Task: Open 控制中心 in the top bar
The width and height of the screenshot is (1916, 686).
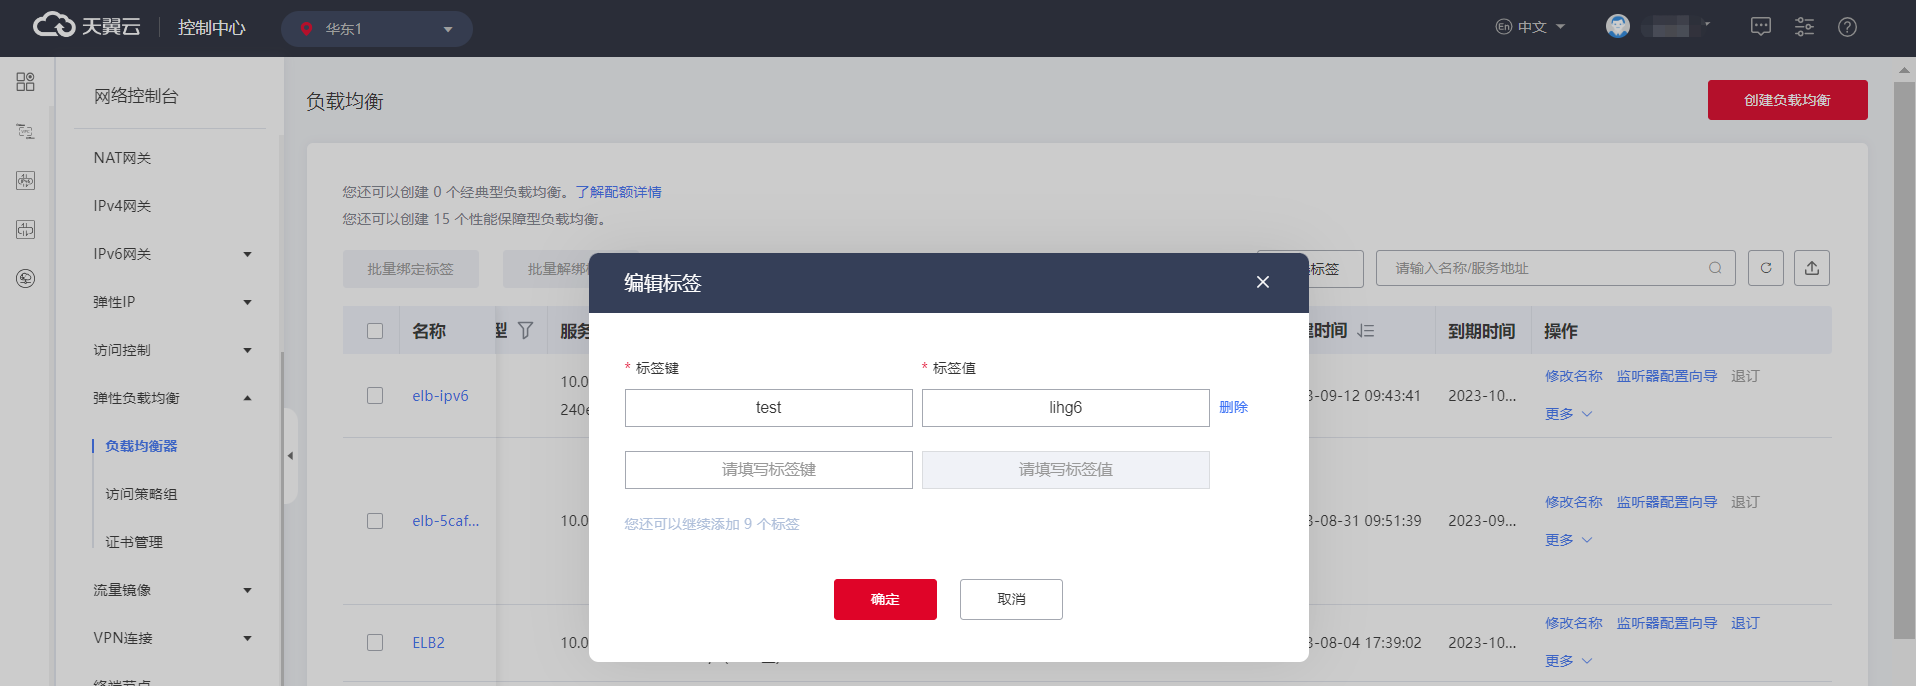Action: (x=211, y=28)
